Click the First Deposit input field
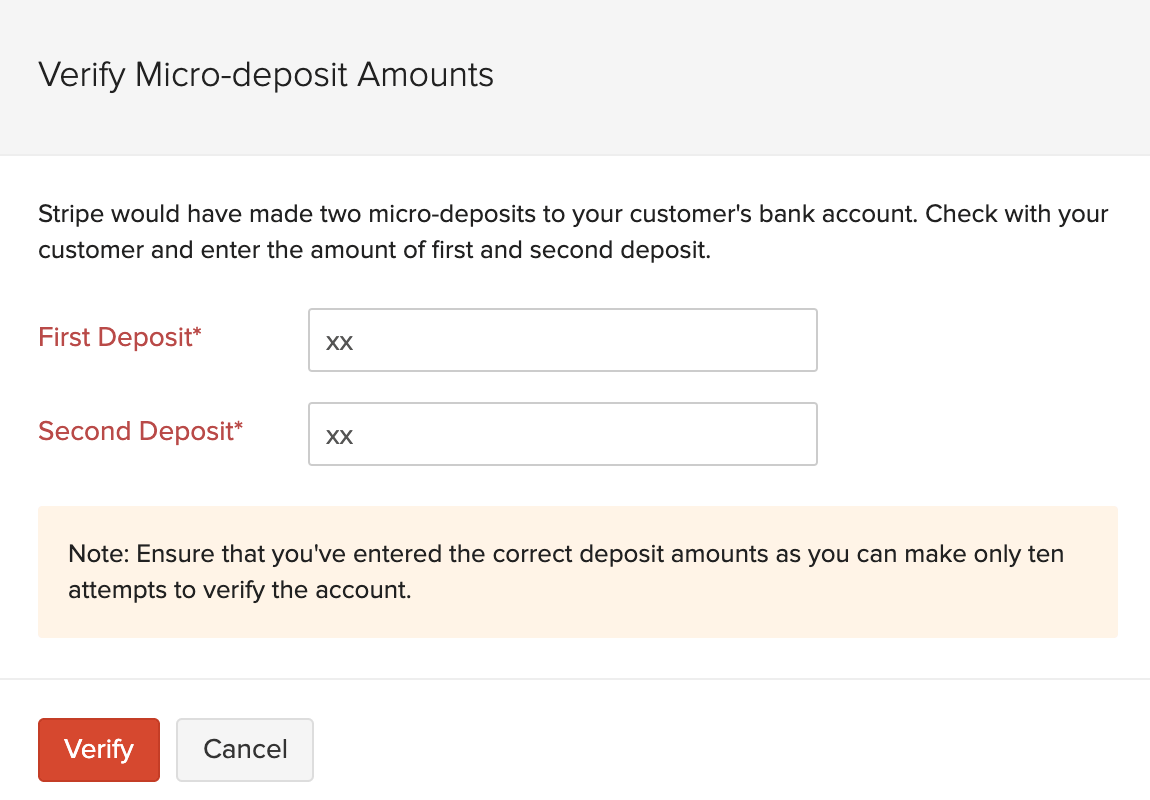The width and height of the screenshot is (1150, 800). (x=562, y=340)
